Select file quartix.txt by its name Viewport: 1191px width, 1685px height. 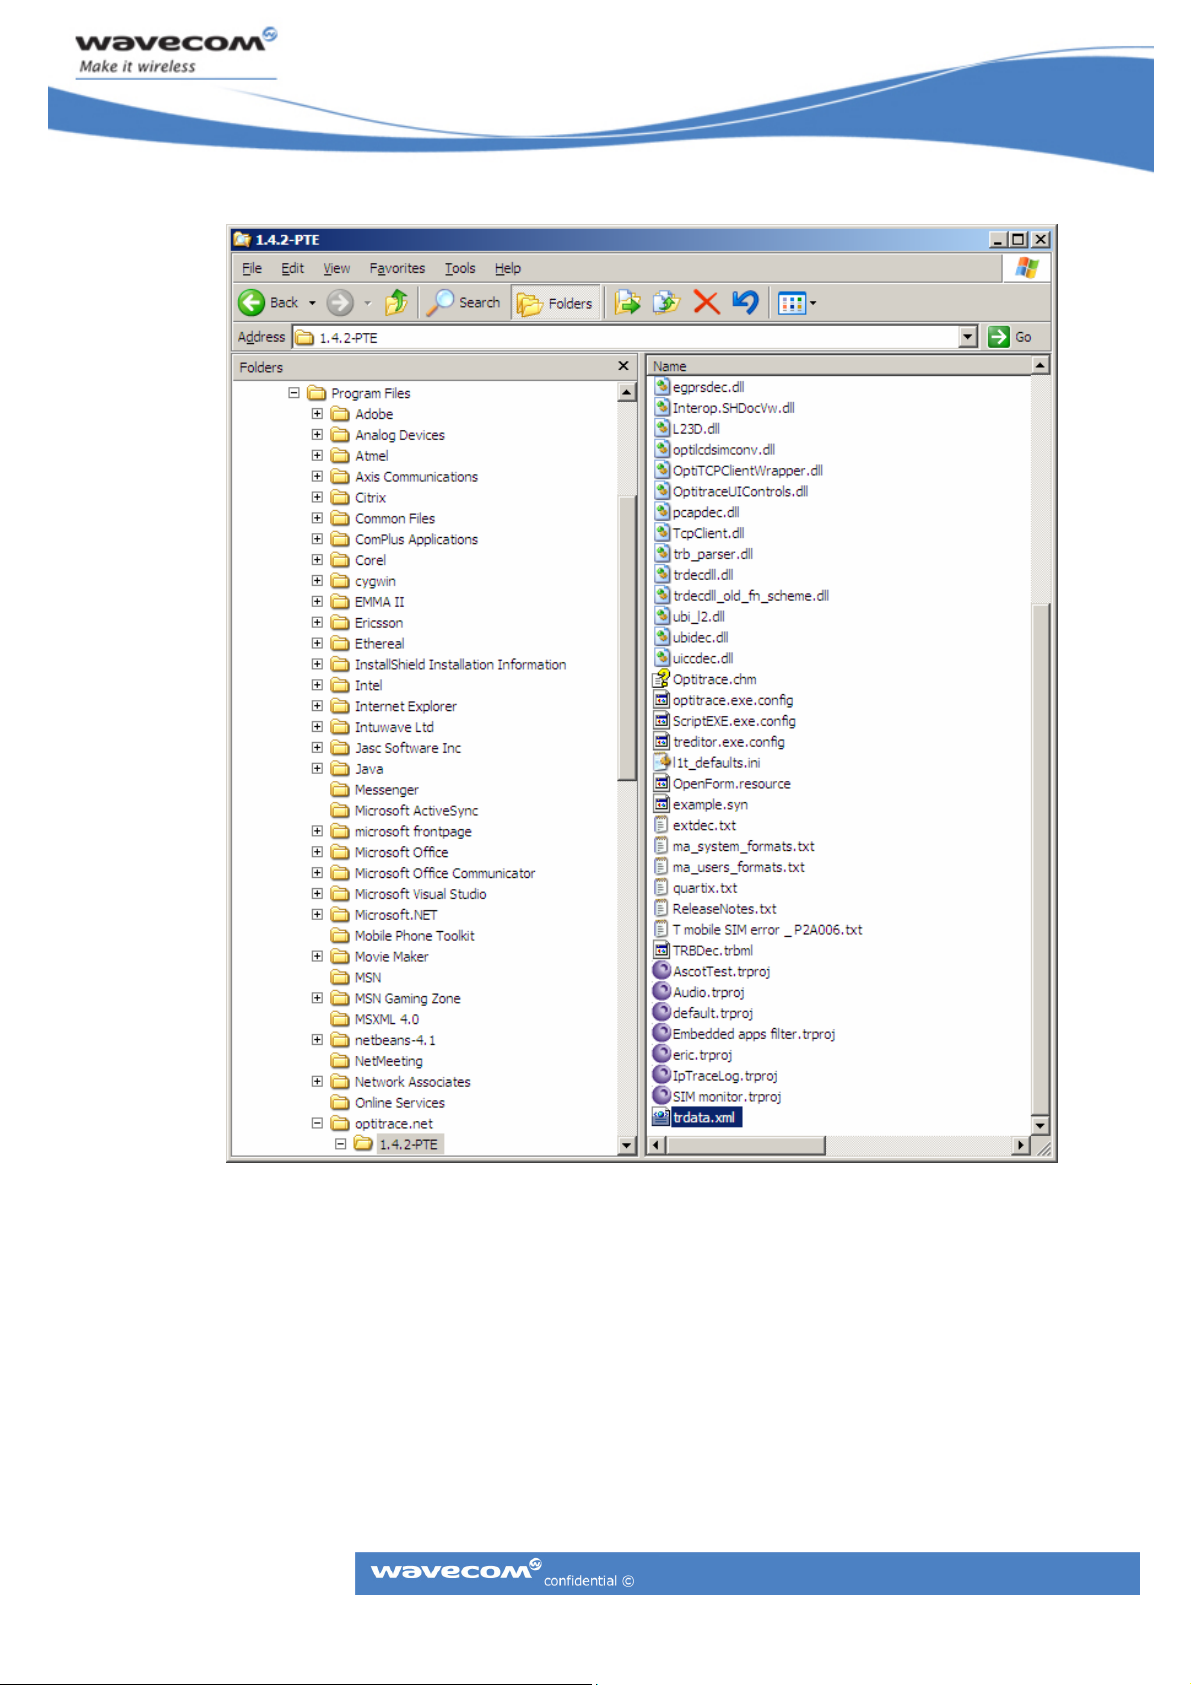705,888
